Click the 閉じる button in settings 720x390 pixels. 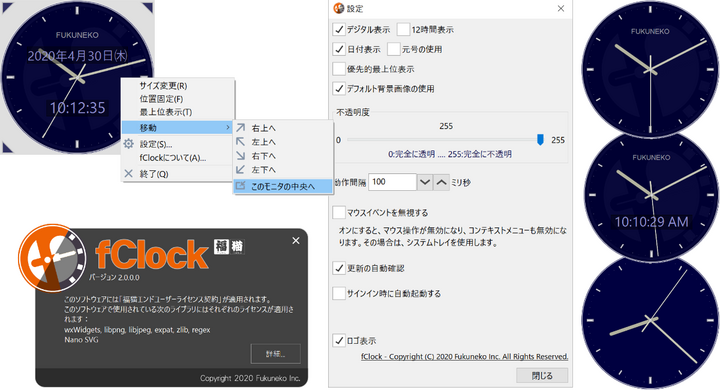pyautogui.click(x=542, y=375)
